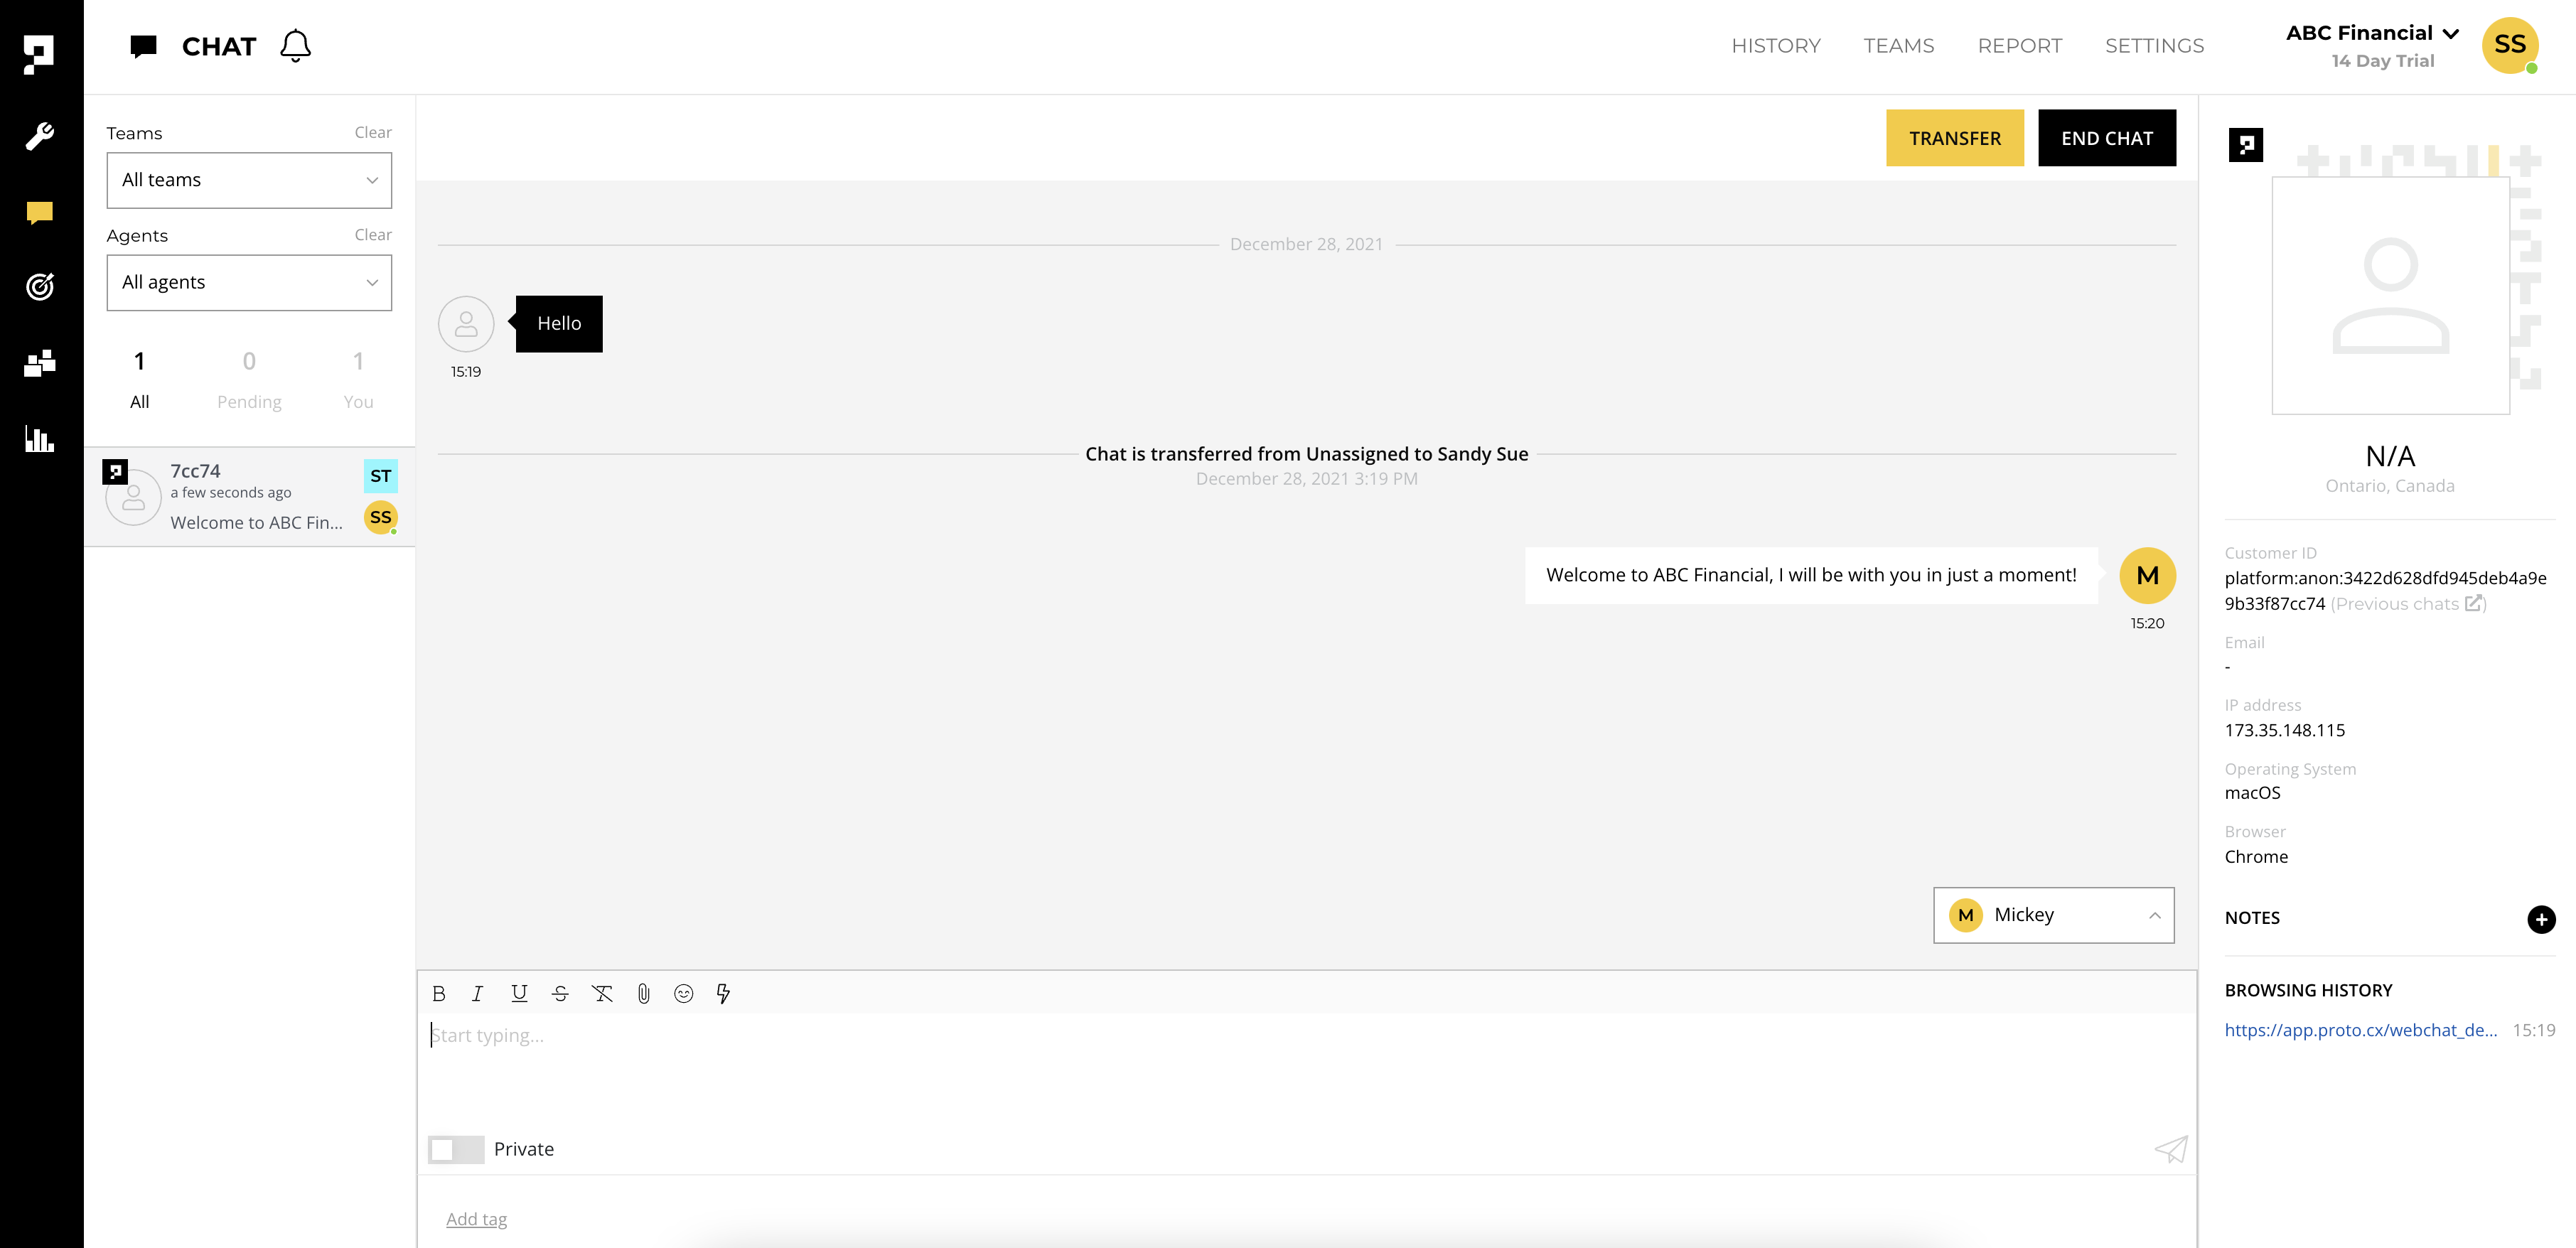Open the blocks sidebar icon
Screen dimensions: 2576x1248
pos(39,363)
